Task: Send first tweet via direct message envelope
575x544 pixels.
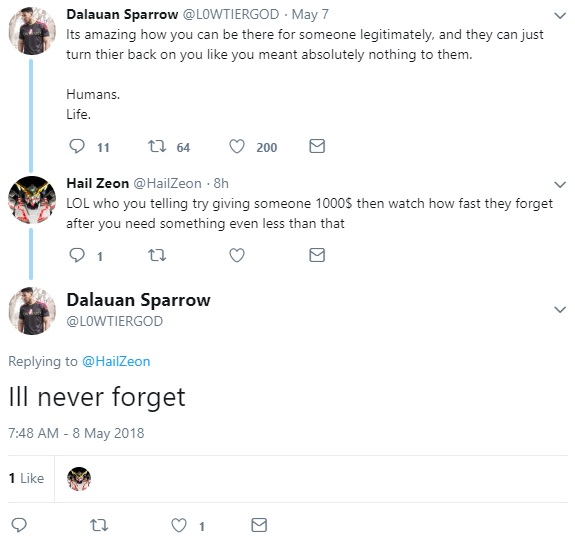Action: coord(317,146)
